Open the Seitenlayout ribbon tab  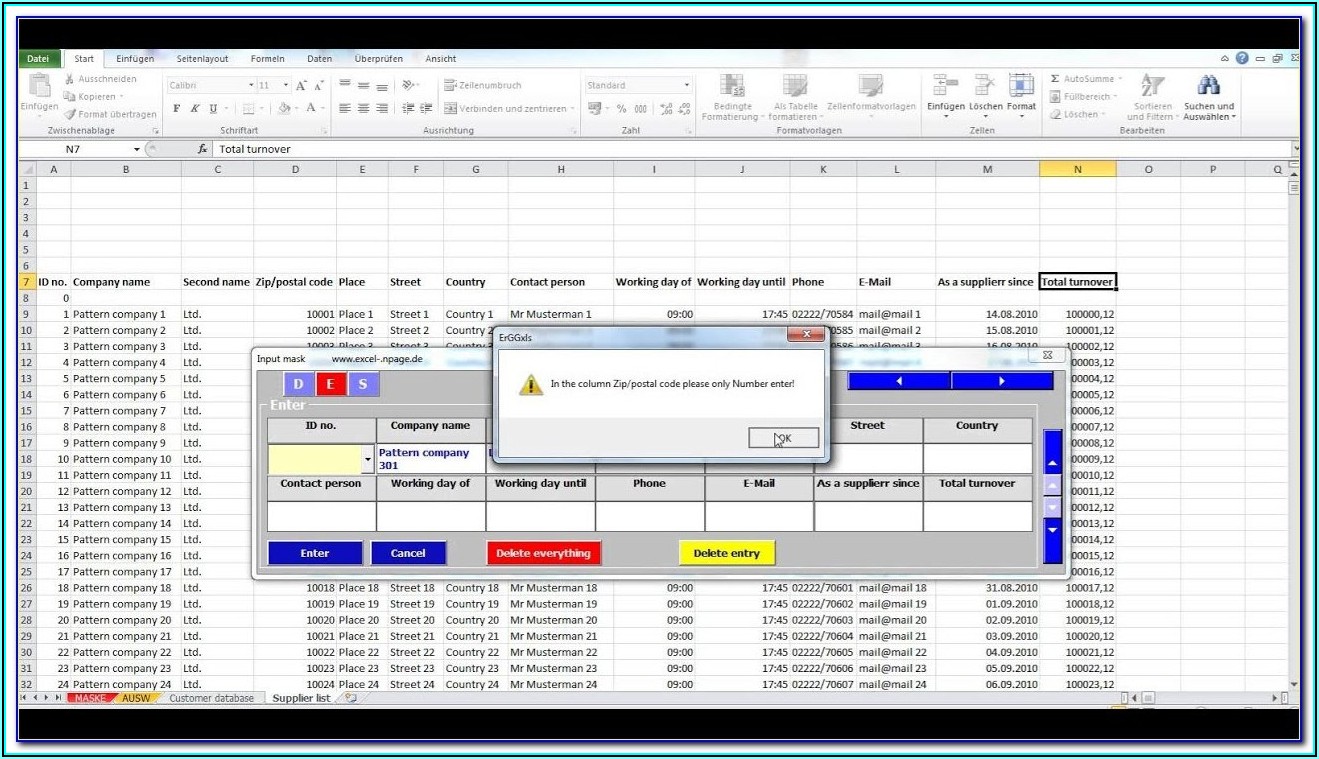tap(202, 59)
